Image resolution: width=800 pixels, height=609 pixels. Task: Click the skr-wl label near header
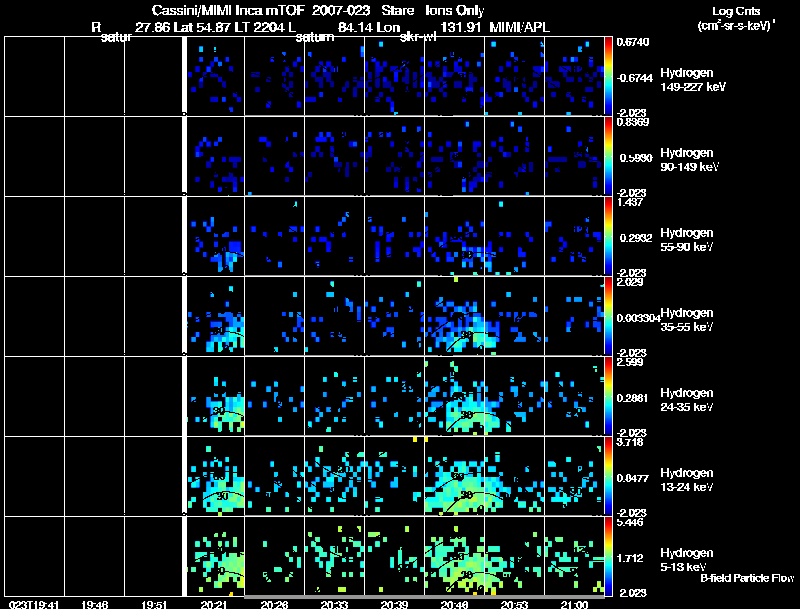point(418,37)
